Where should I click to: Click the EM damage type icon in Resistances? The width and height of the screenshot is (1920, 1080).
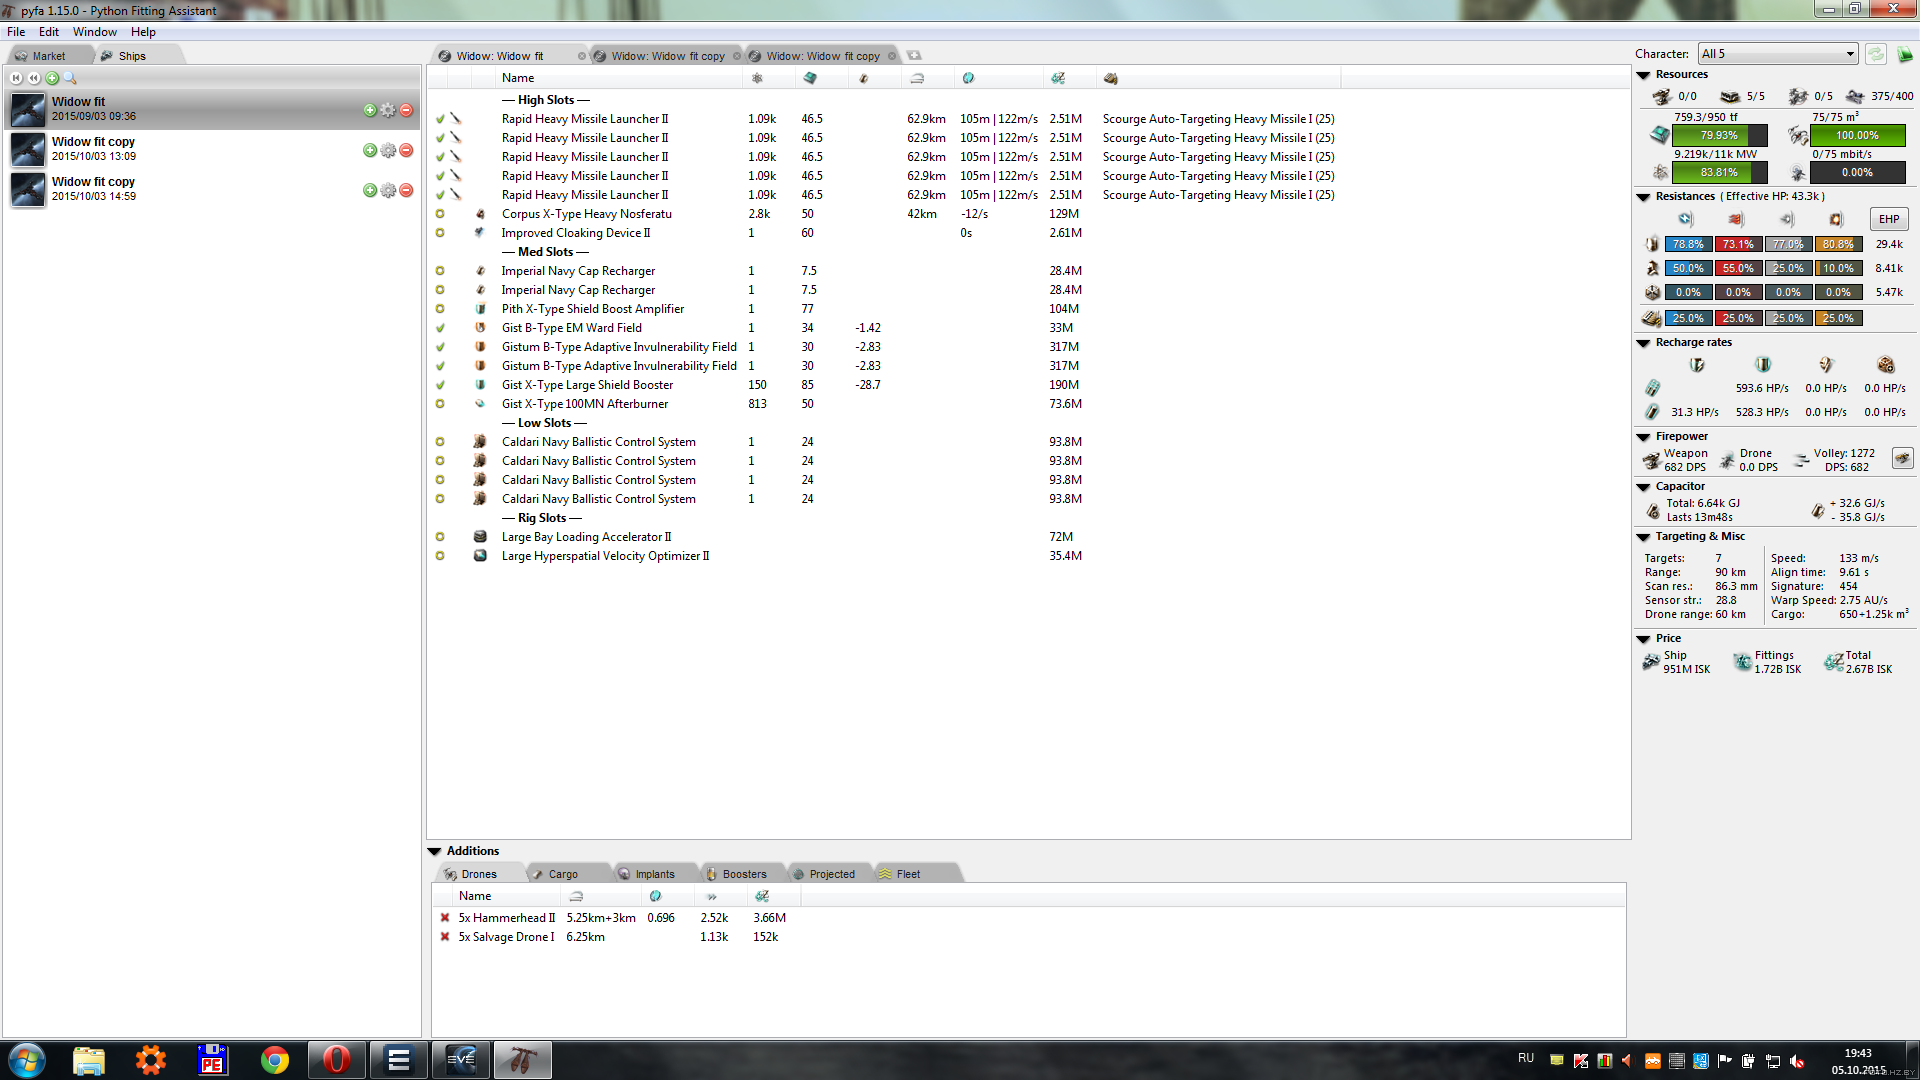point(1686,219)
